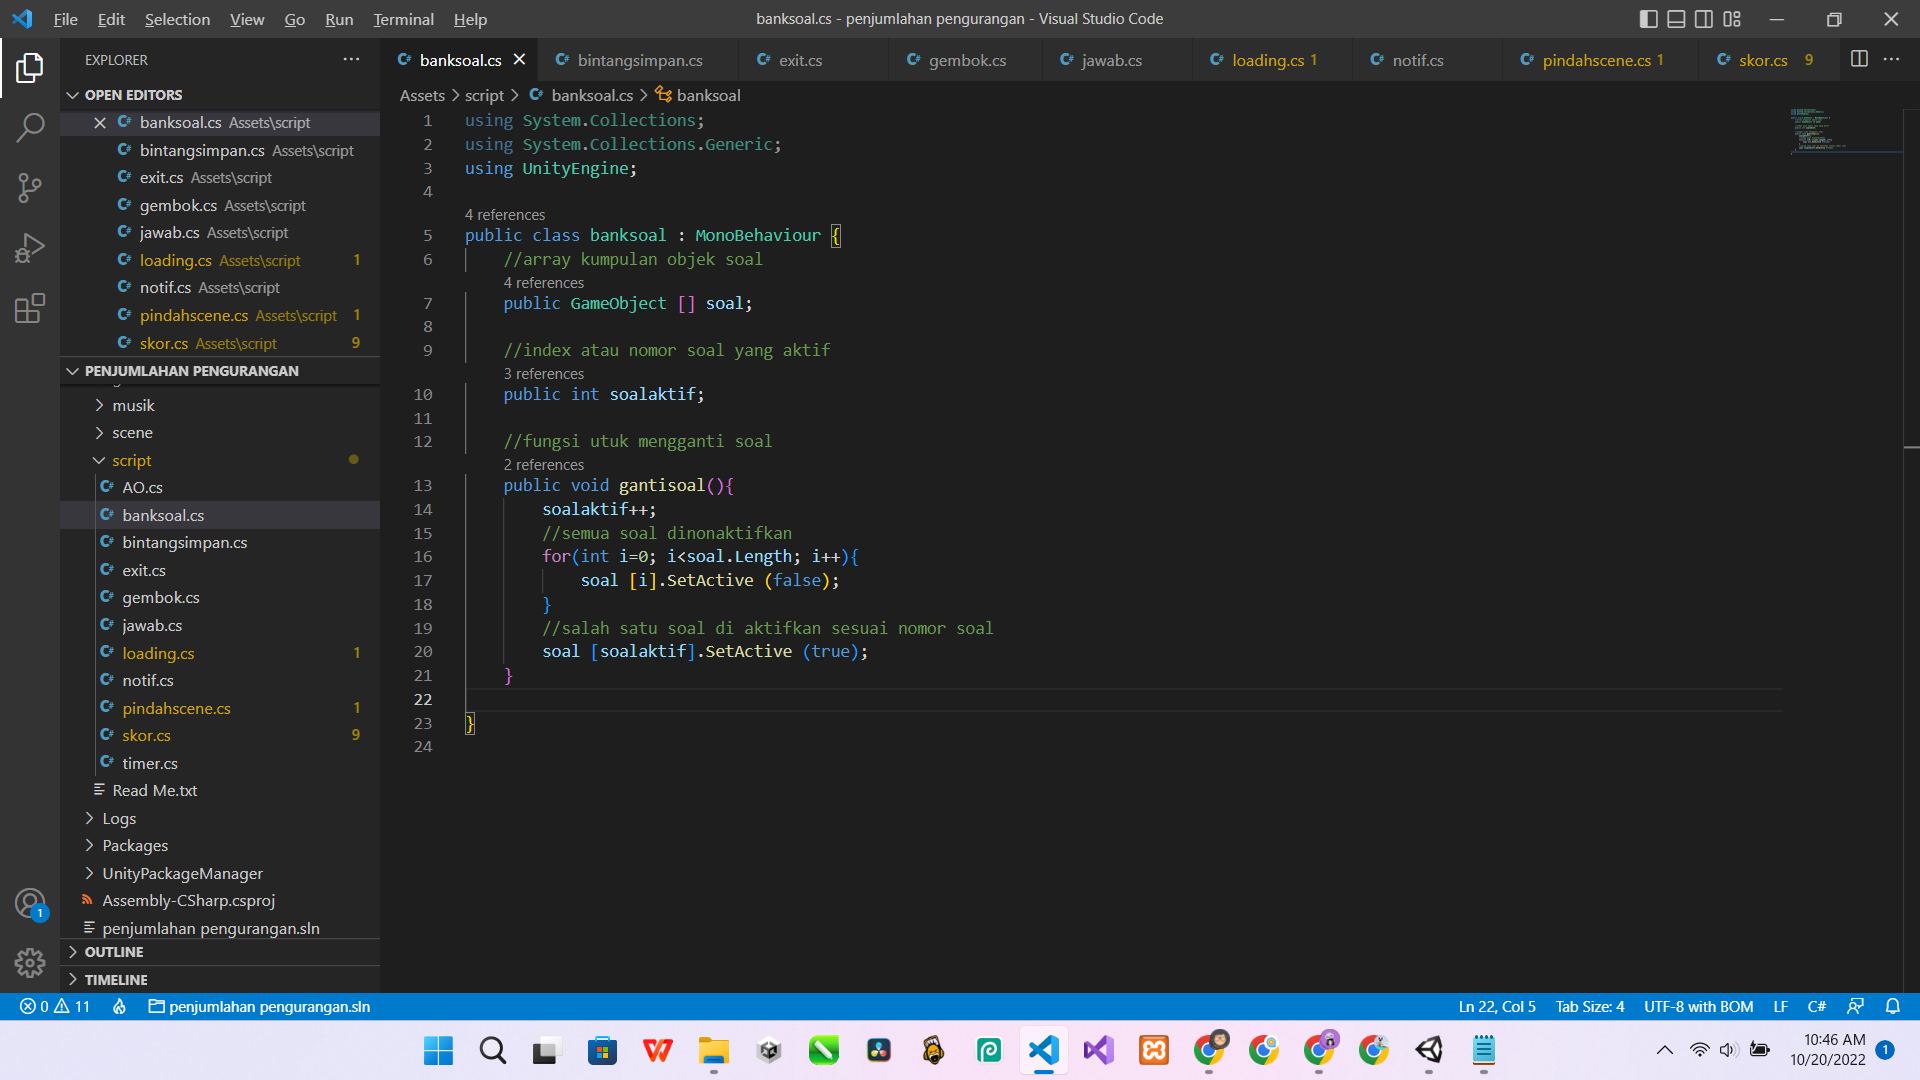Toggle the secondary side bar layout button

pyautogui.click(x=1704, y=19)
